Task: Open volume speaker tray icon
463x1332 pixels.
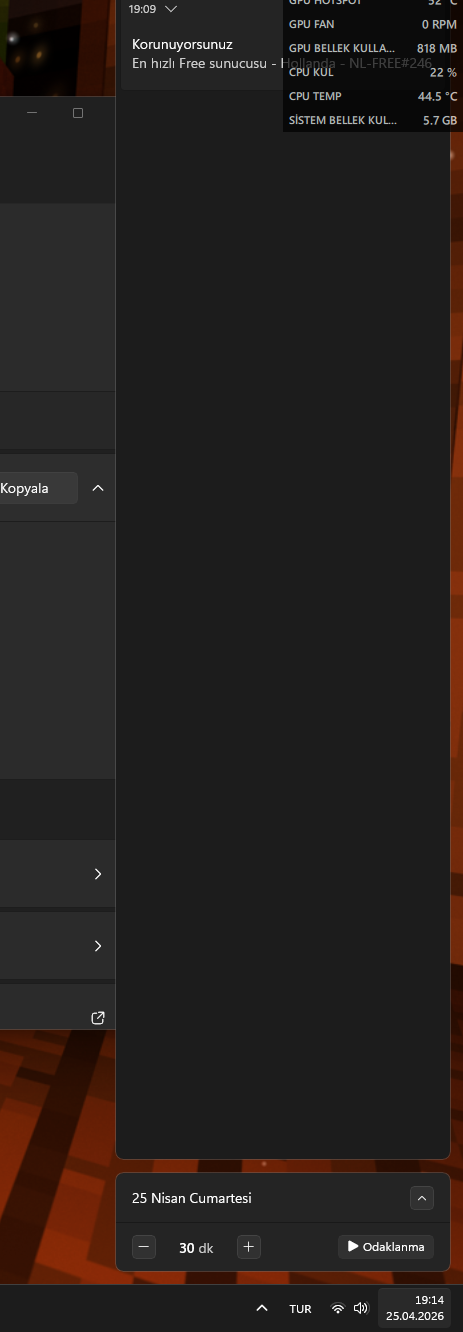Action: pos(361,1308)
